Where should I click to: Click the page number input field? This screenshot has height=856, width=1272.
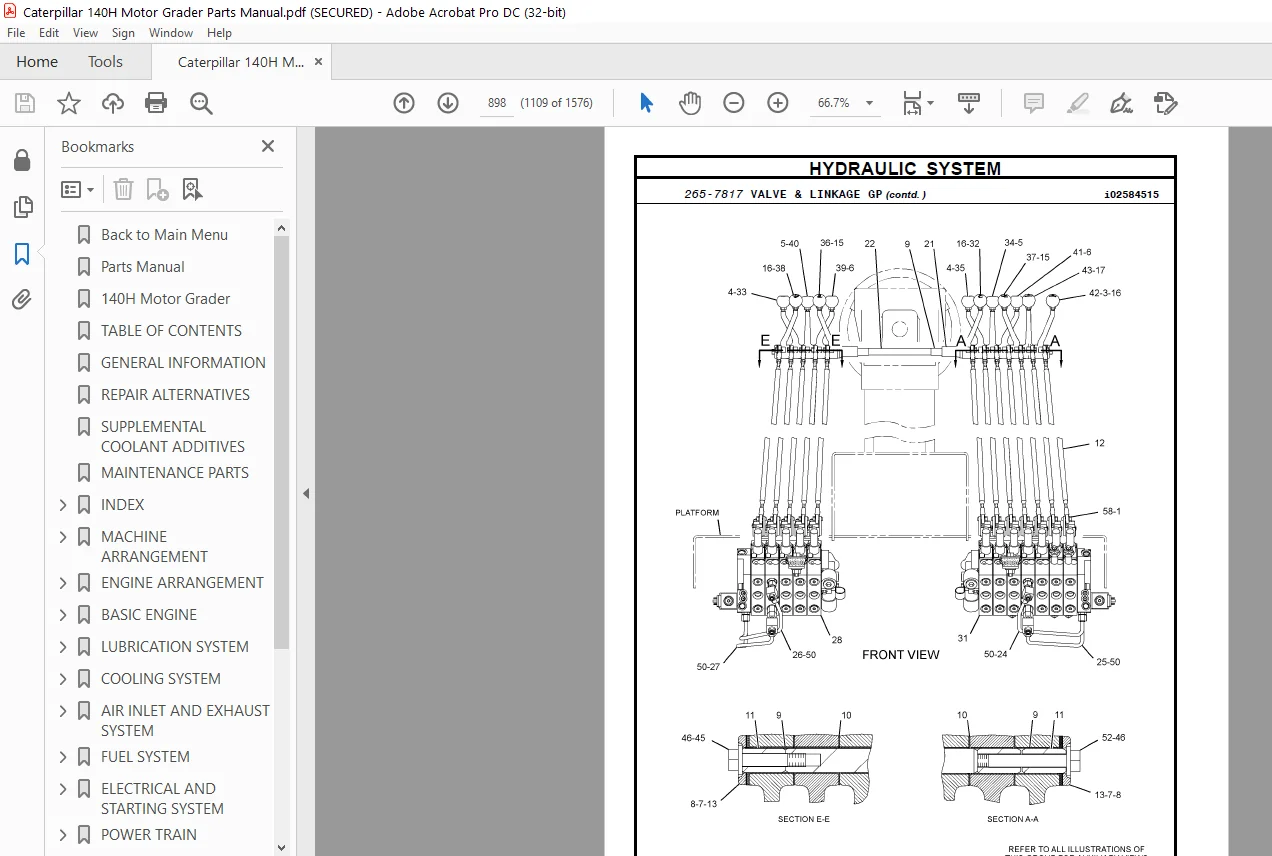(496, 103)
